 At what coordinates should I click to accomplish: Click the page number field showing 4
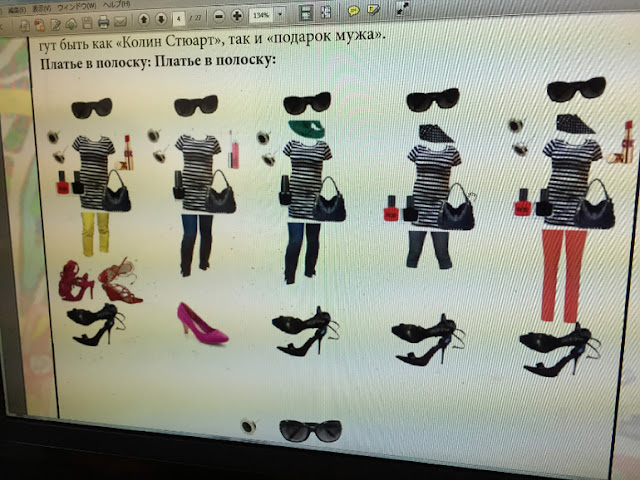tap(178, 18)
